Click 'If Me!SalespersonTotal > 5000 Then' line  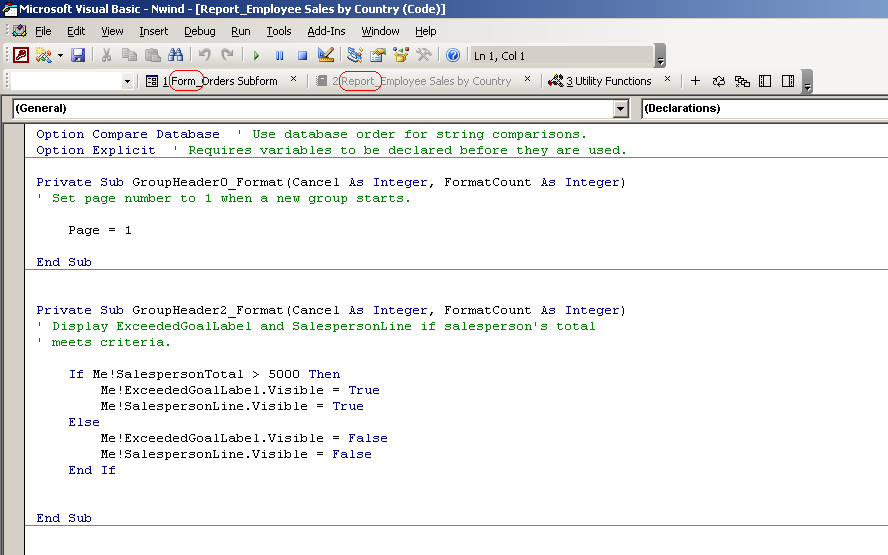pyautogui.click(x=204, y=374)
